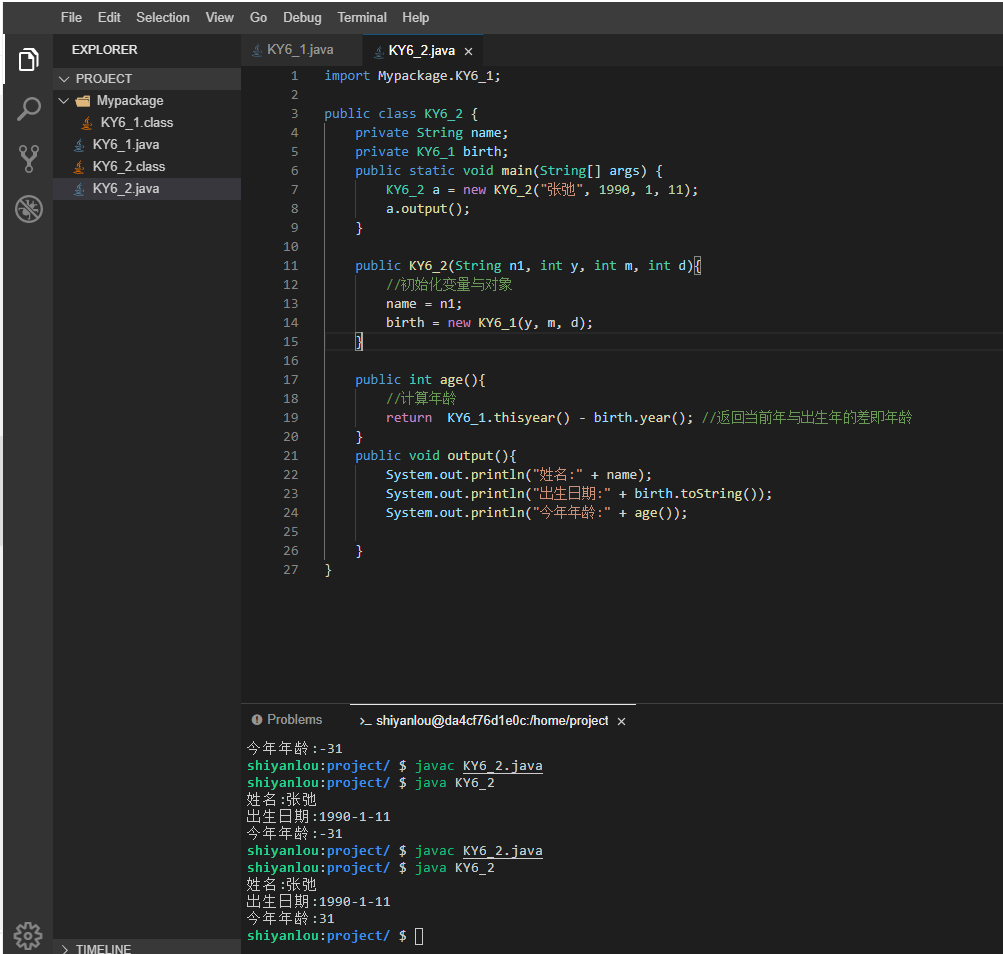Switch to the Problems panel tab

click(287, 720)
